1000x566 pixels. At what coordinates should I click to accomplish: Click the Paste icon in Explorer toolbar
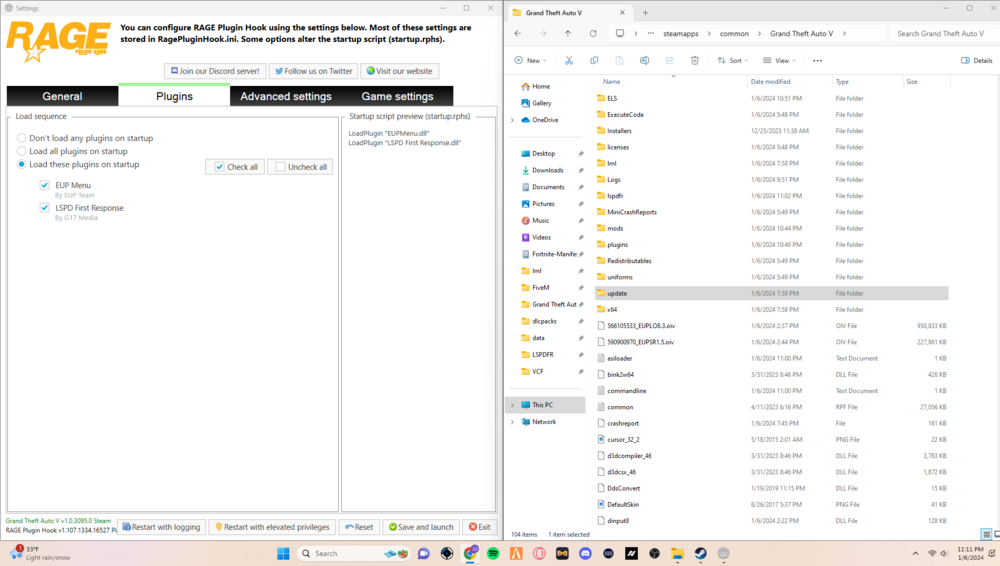pyautogui.click(x=619, y=61)
